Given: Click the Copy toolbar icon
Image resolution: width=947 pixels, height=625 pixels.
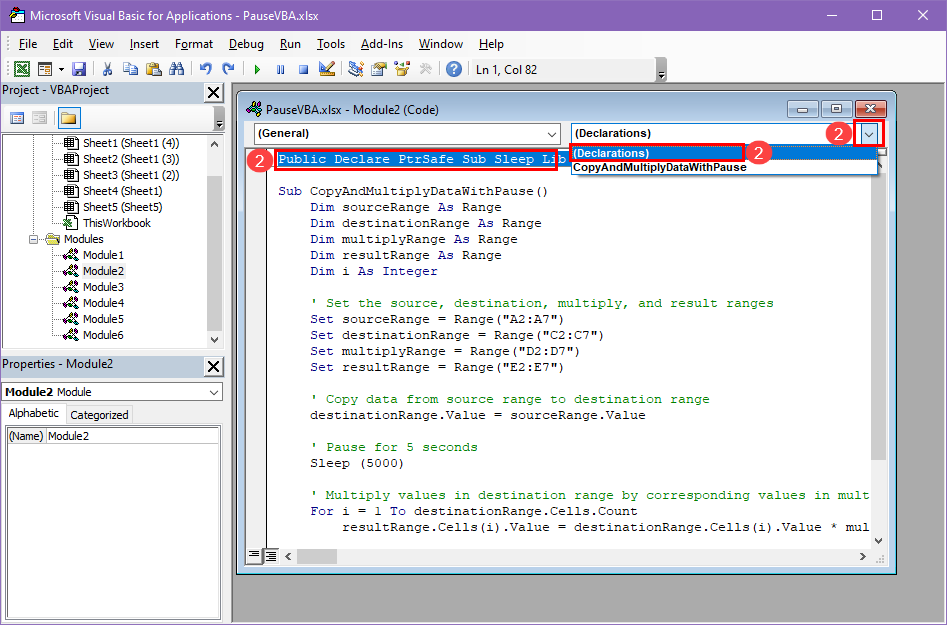Looking at the screenshot, I should pyautogui.click(x=130, y=69).
